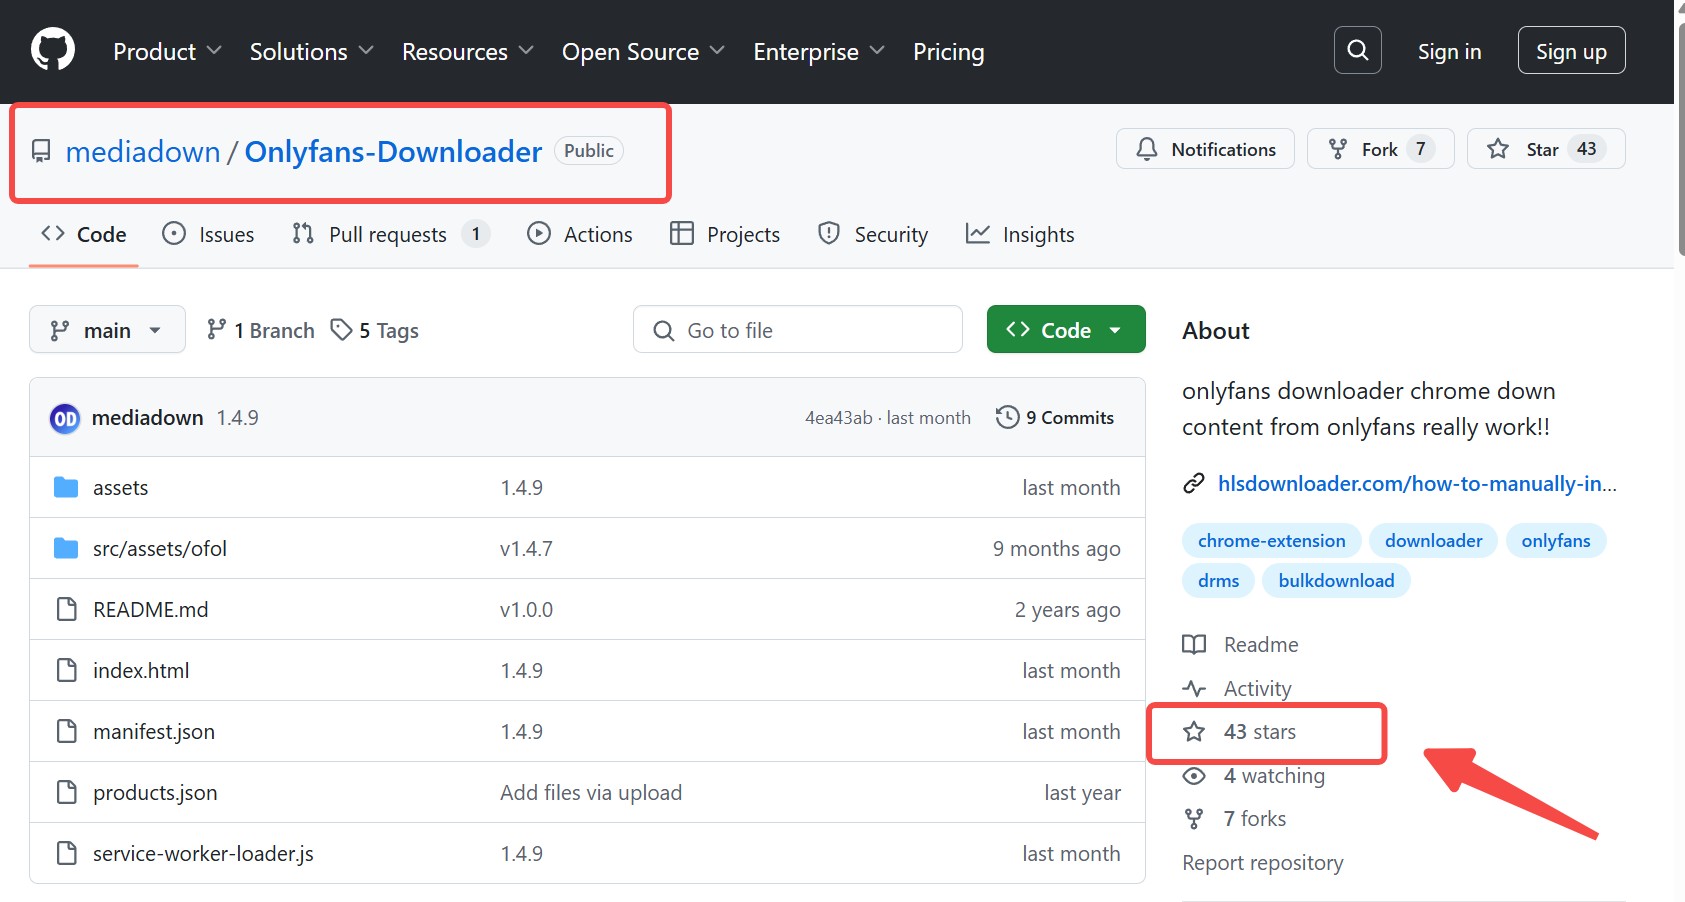Screen dimensions: 1685x902
Task: Click the README.md file icon
Action: (66, 609)
